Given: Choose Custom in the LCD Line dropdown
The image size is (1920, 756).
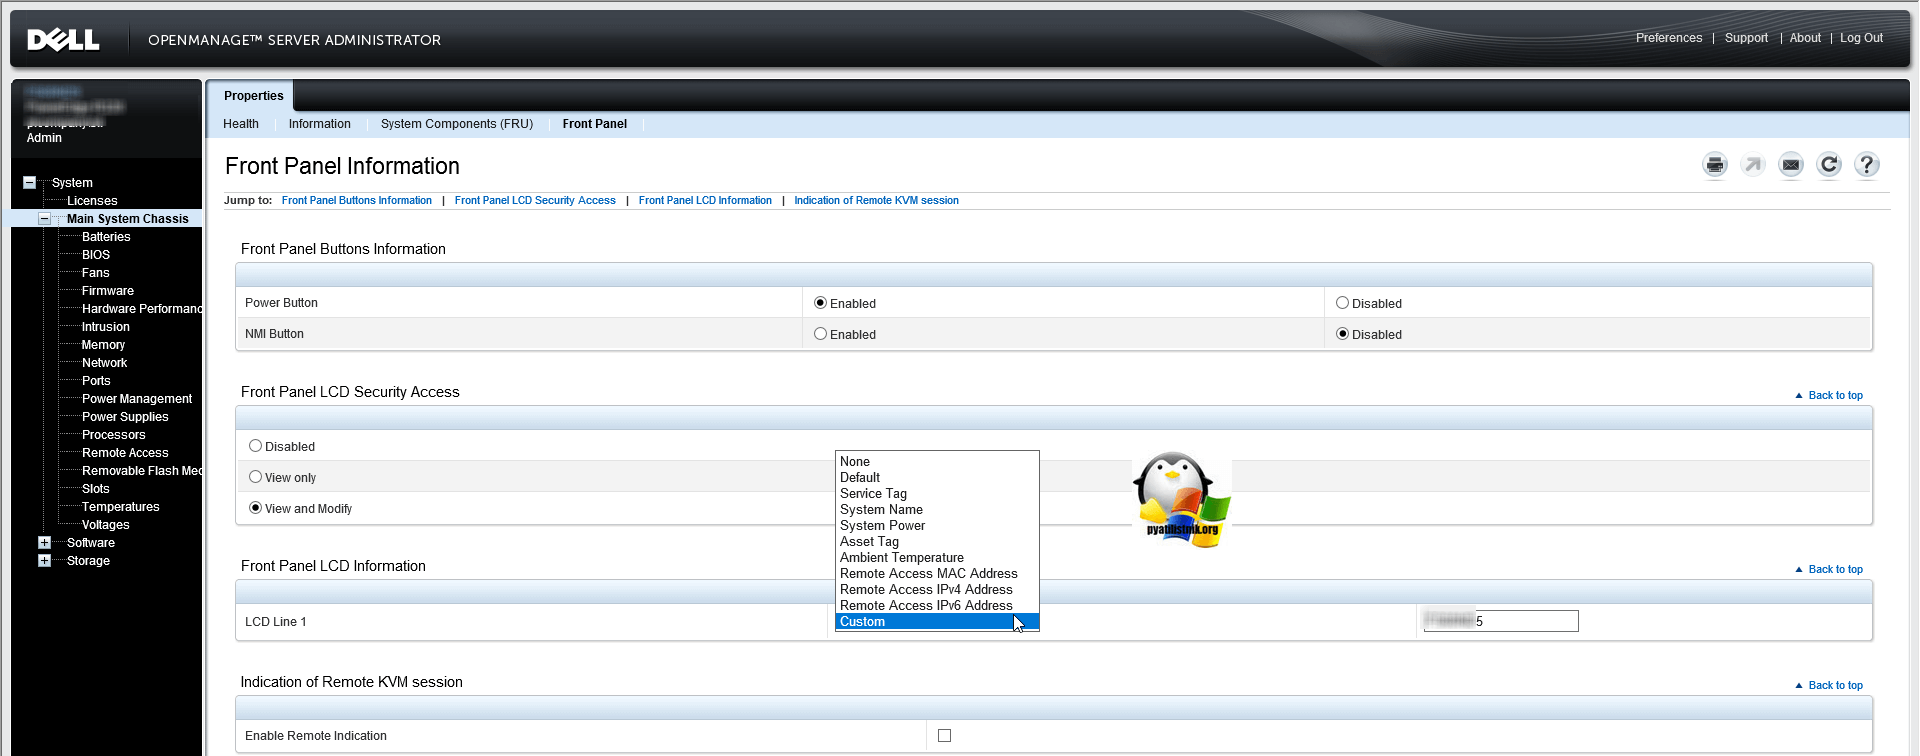Looking at the screenshot, I should 863,622.
